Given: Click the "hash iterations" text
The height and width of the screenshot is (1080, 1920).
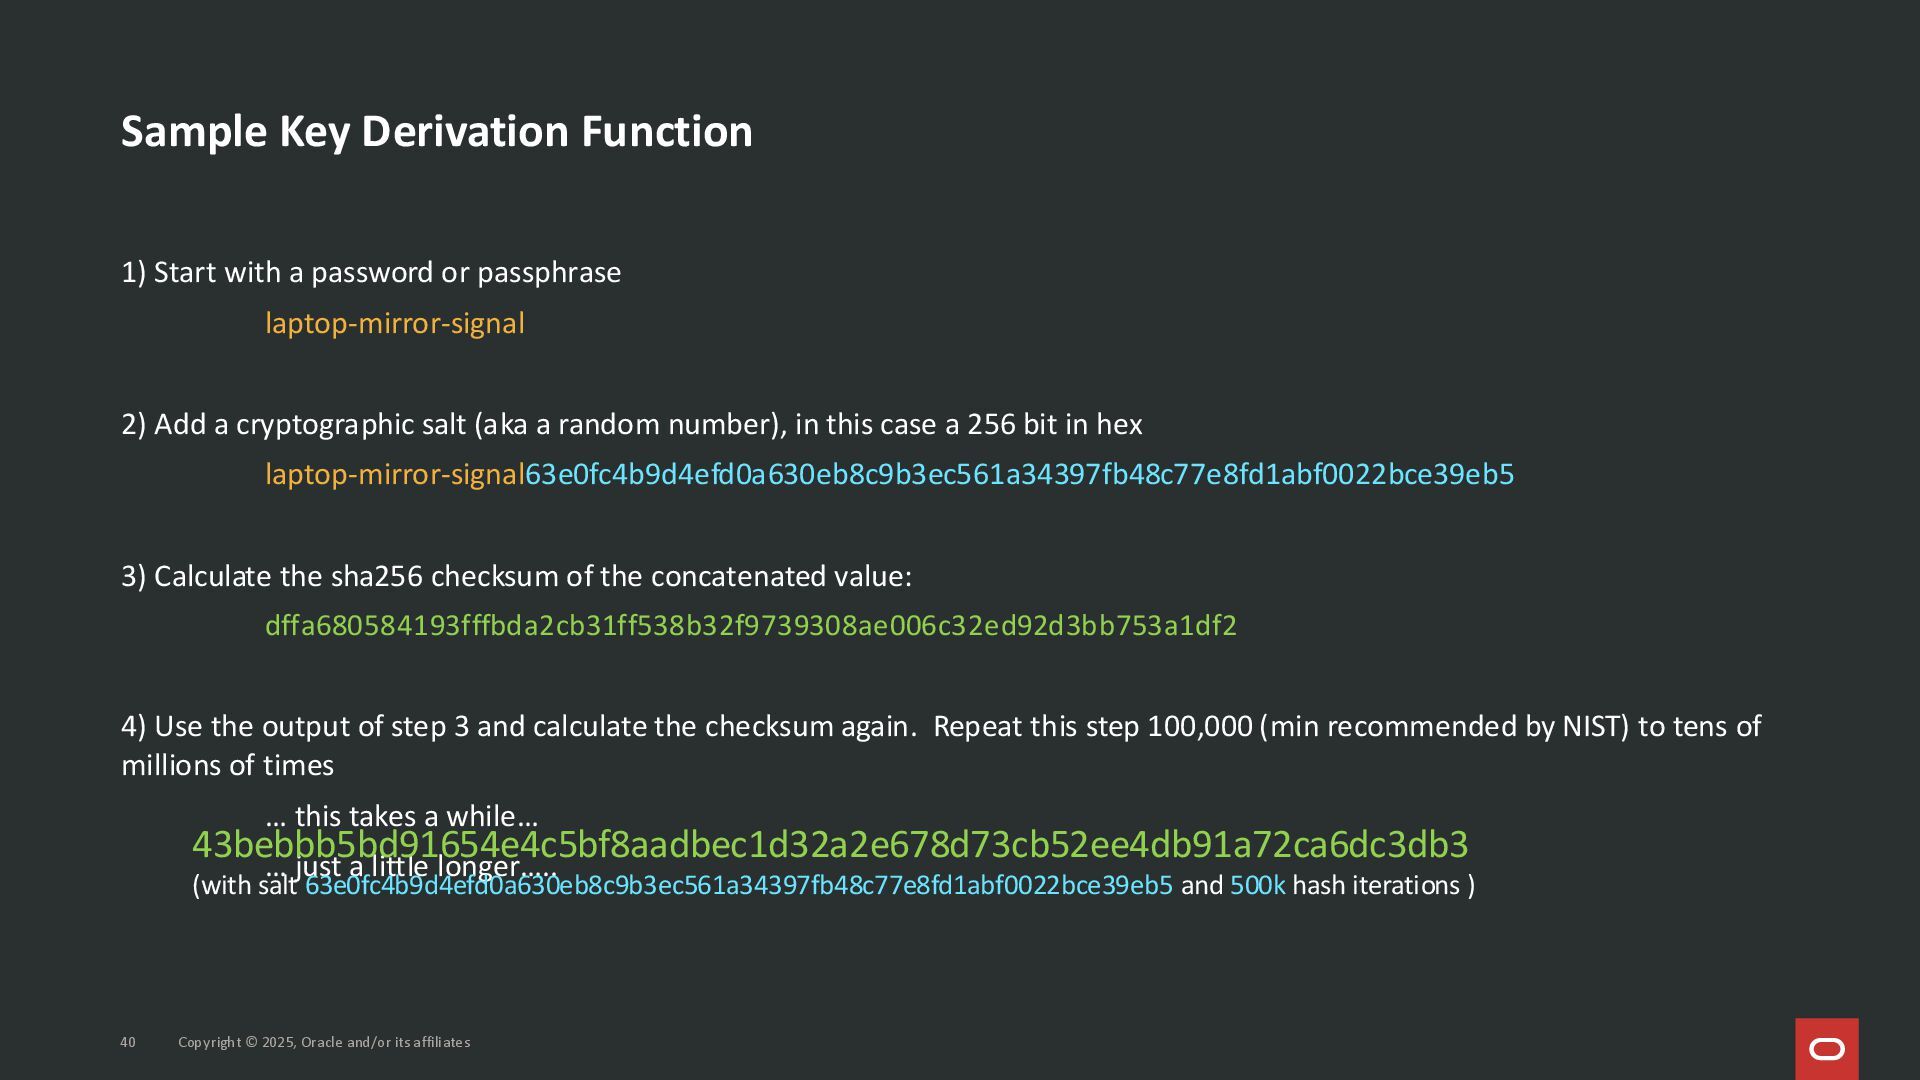Looking at the screenshot, I should [1375, 886].
